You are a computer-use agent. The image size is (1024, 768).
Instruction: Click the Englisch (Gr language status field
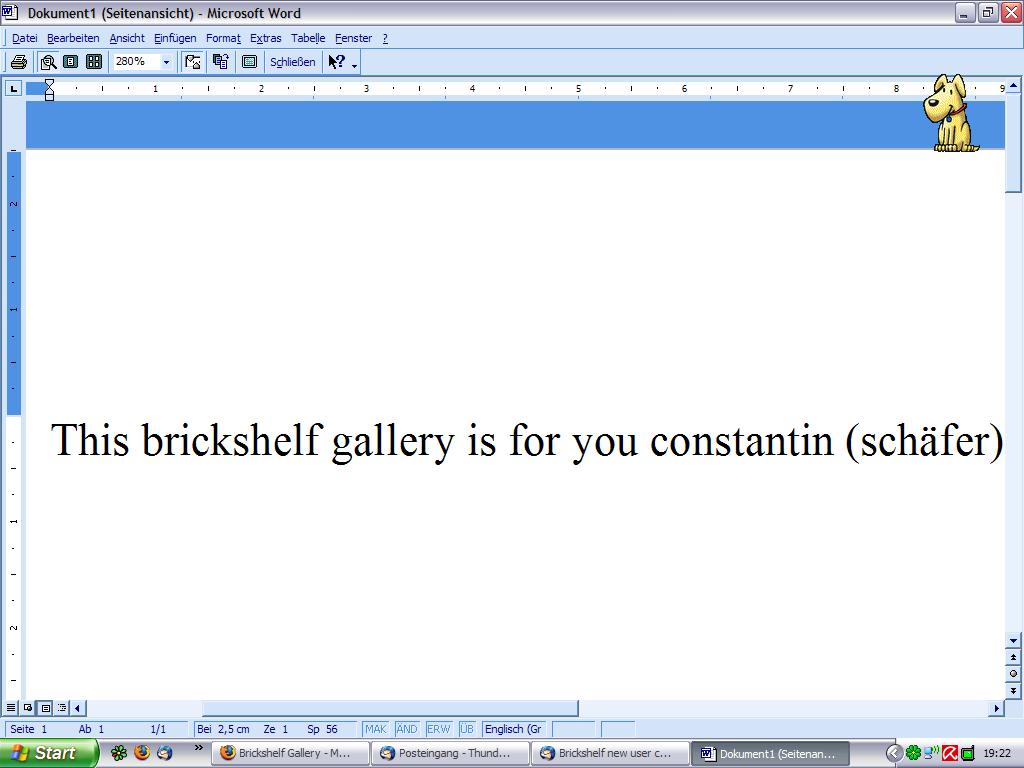pos(513,729)
